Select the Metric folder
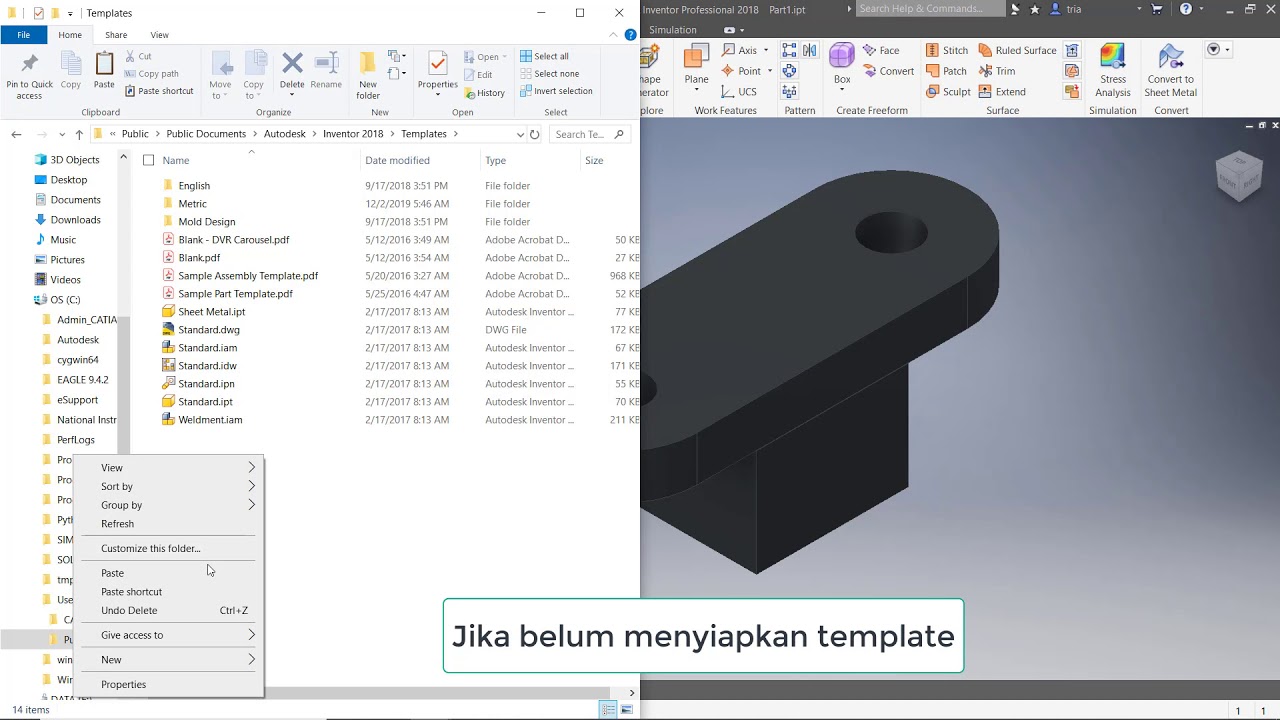1280x720 pixels. tap(192, 204)
